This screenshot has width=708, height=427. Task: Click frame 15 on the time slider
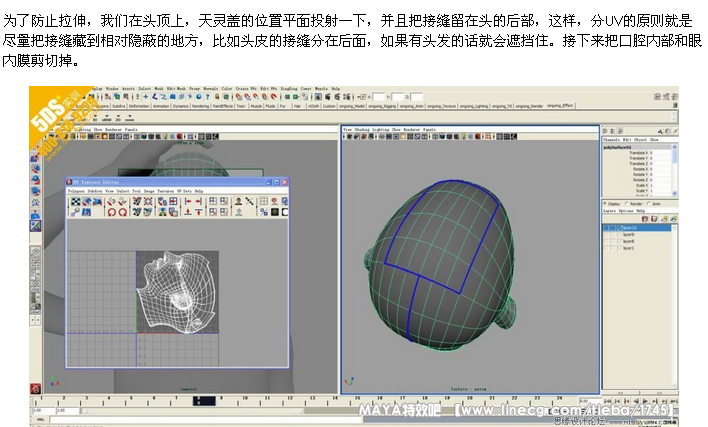coord(358,398)
